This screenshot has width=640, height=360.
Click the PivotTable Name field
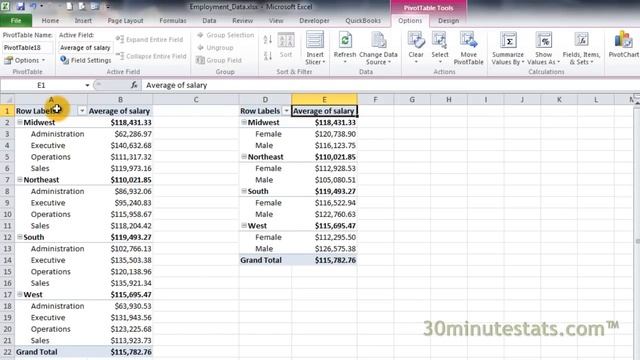pyautogui.click(x=27, y=48)
